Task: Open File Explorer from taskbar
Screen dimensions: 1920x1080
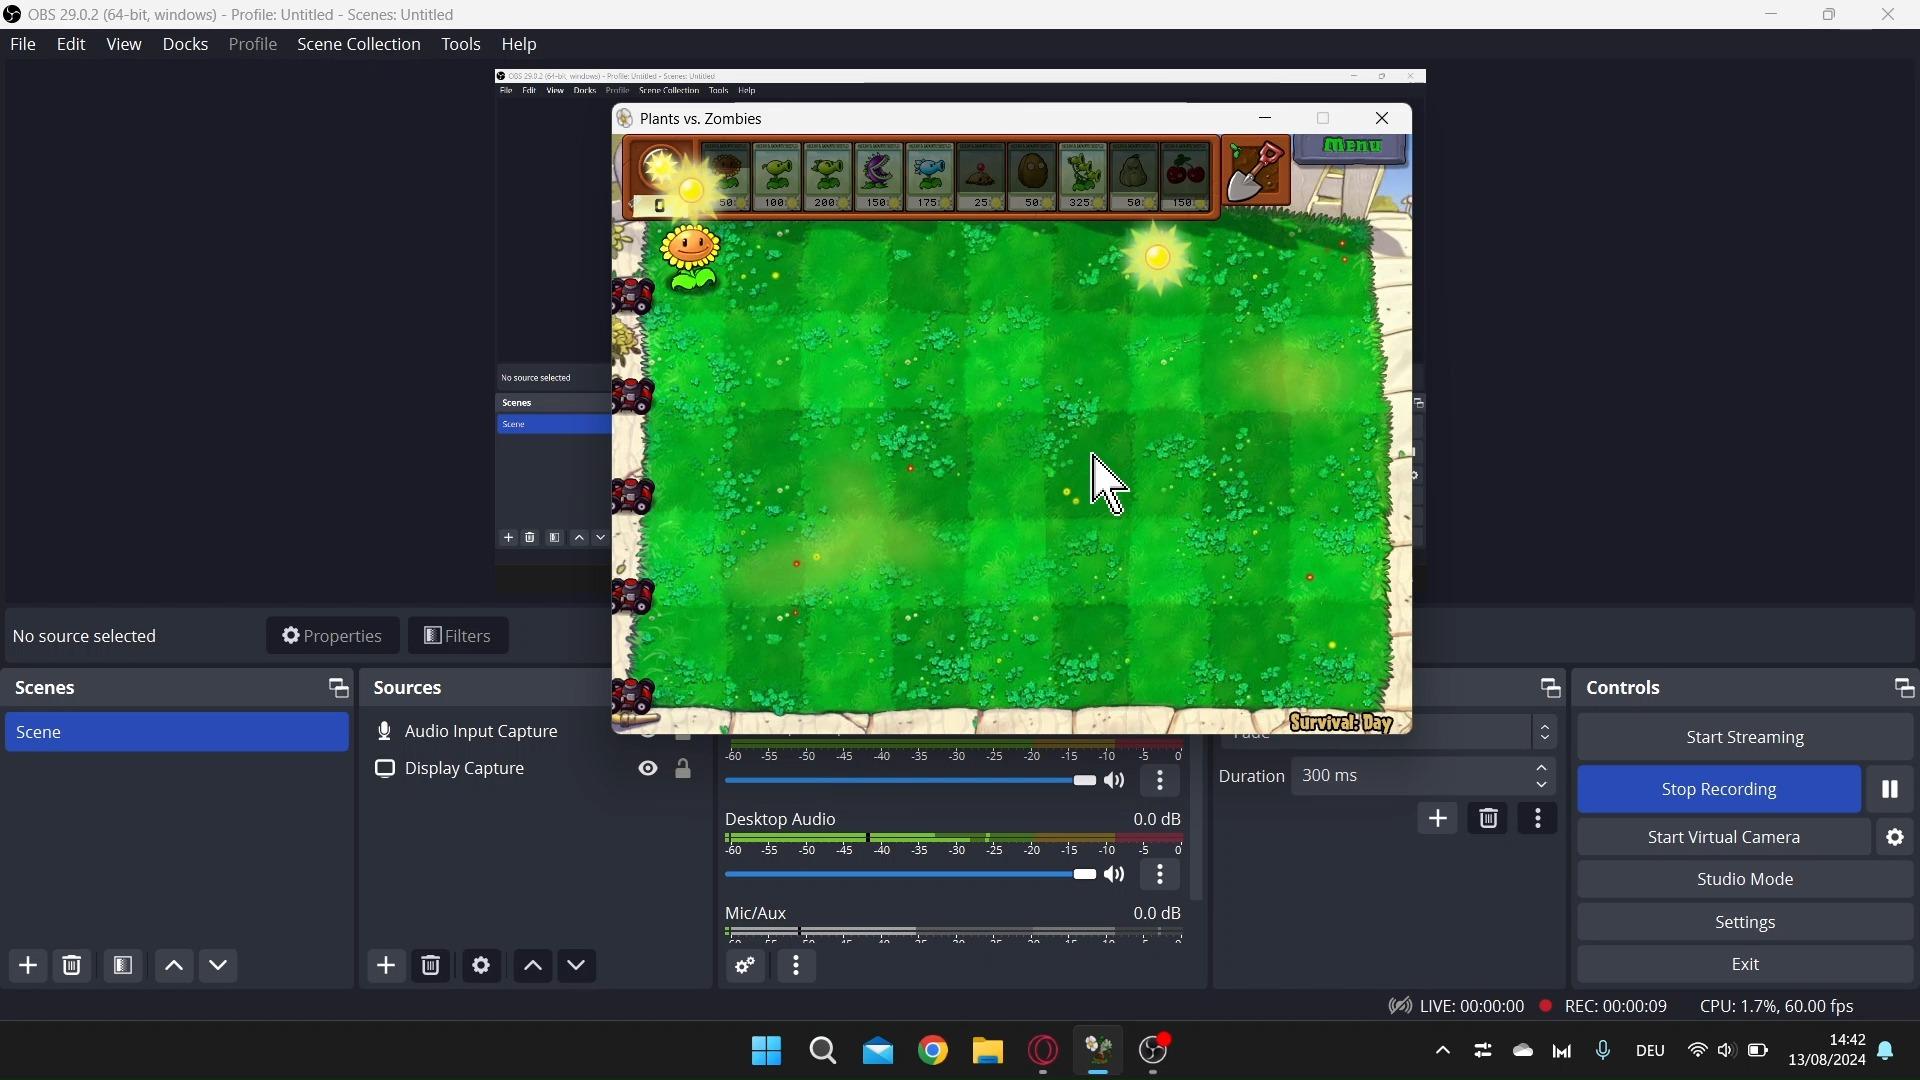Action: pyautogui.click(x=988, y=1051)
